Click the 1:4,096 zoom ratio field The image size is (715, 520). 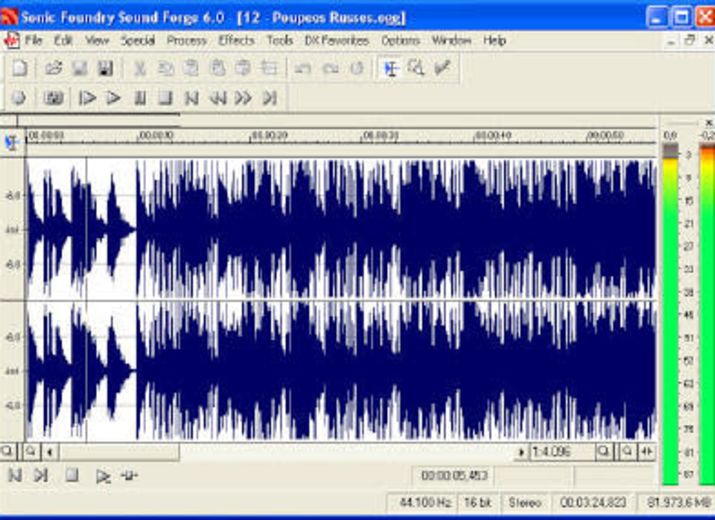coord(562,452)
